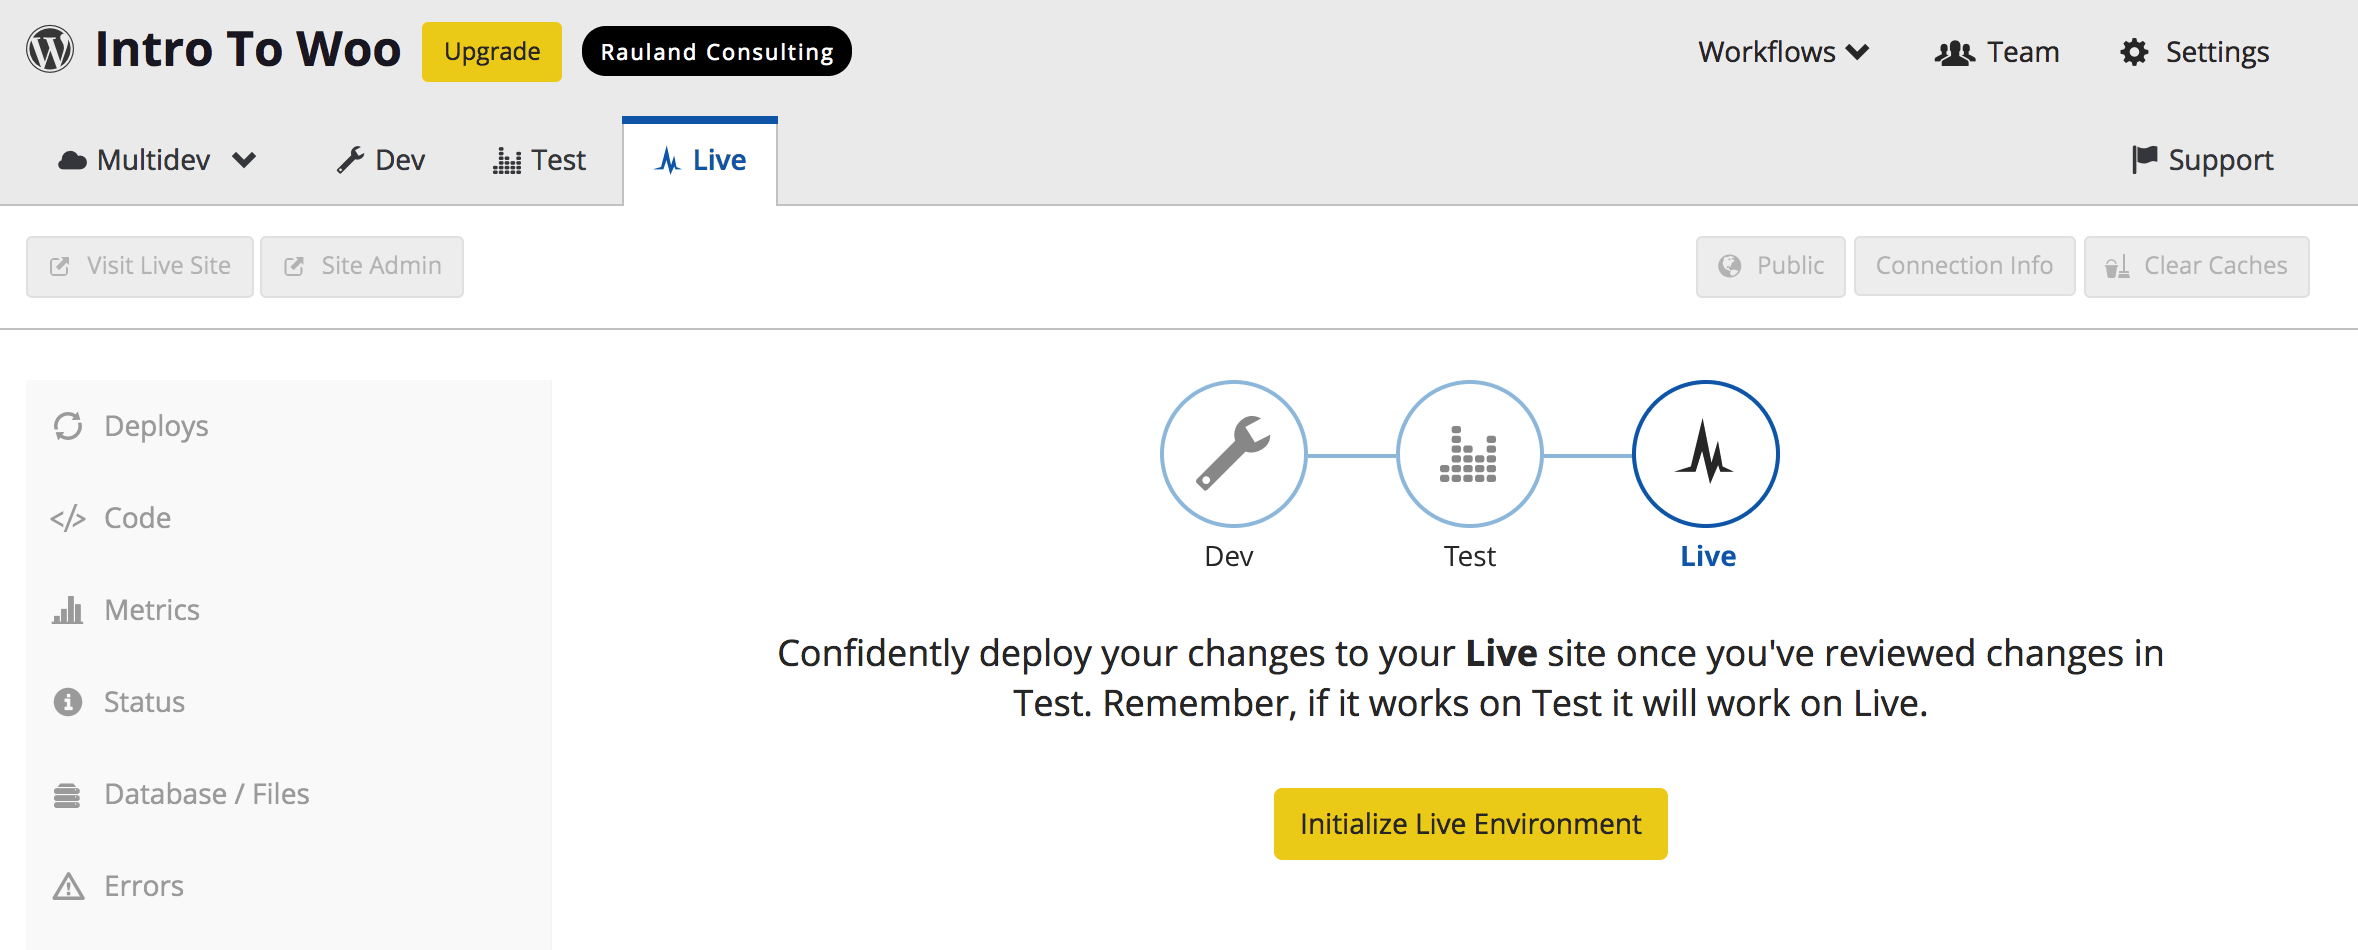Select the Deploys sidebar icon
The image size is (2358, 950).
click(x=68, y=425)
